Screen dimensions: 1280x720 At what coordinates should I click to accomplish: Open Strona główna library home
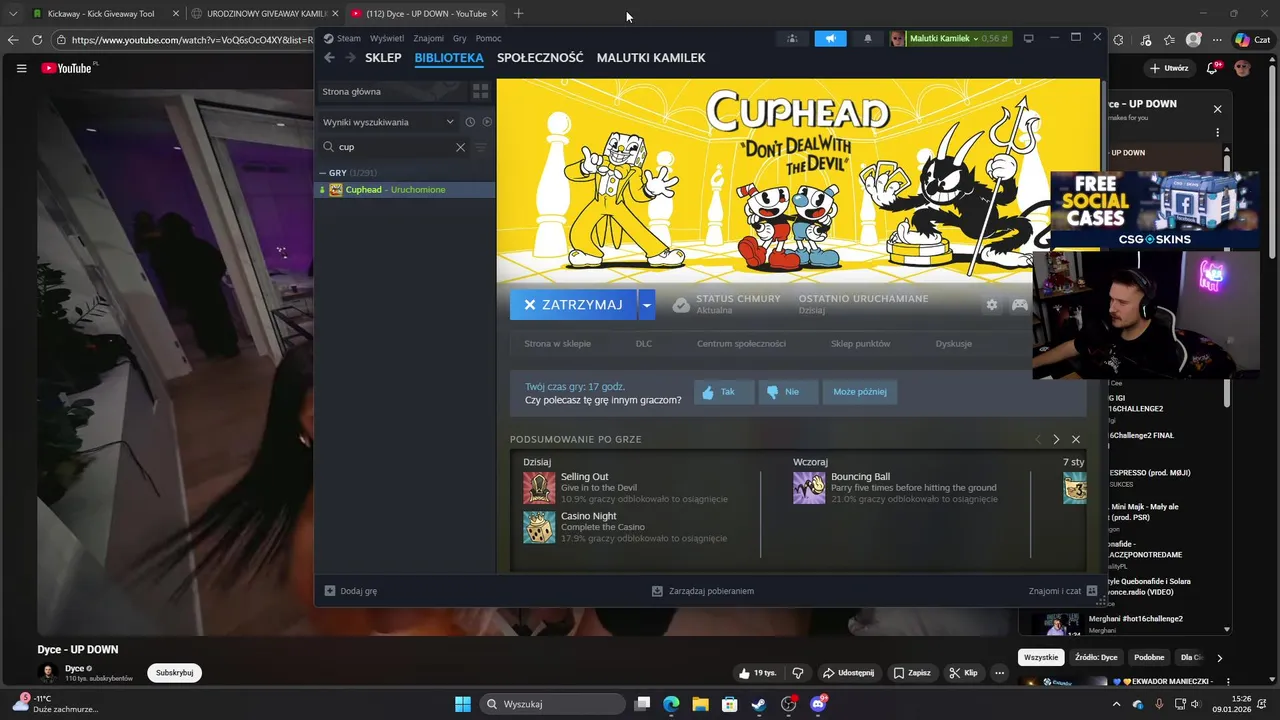coord(391,91)
